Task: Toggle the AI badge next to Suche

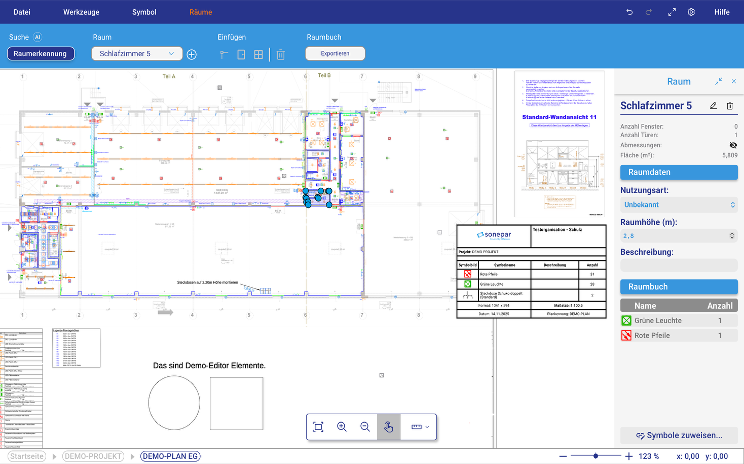Action: [x=38, y=36]
